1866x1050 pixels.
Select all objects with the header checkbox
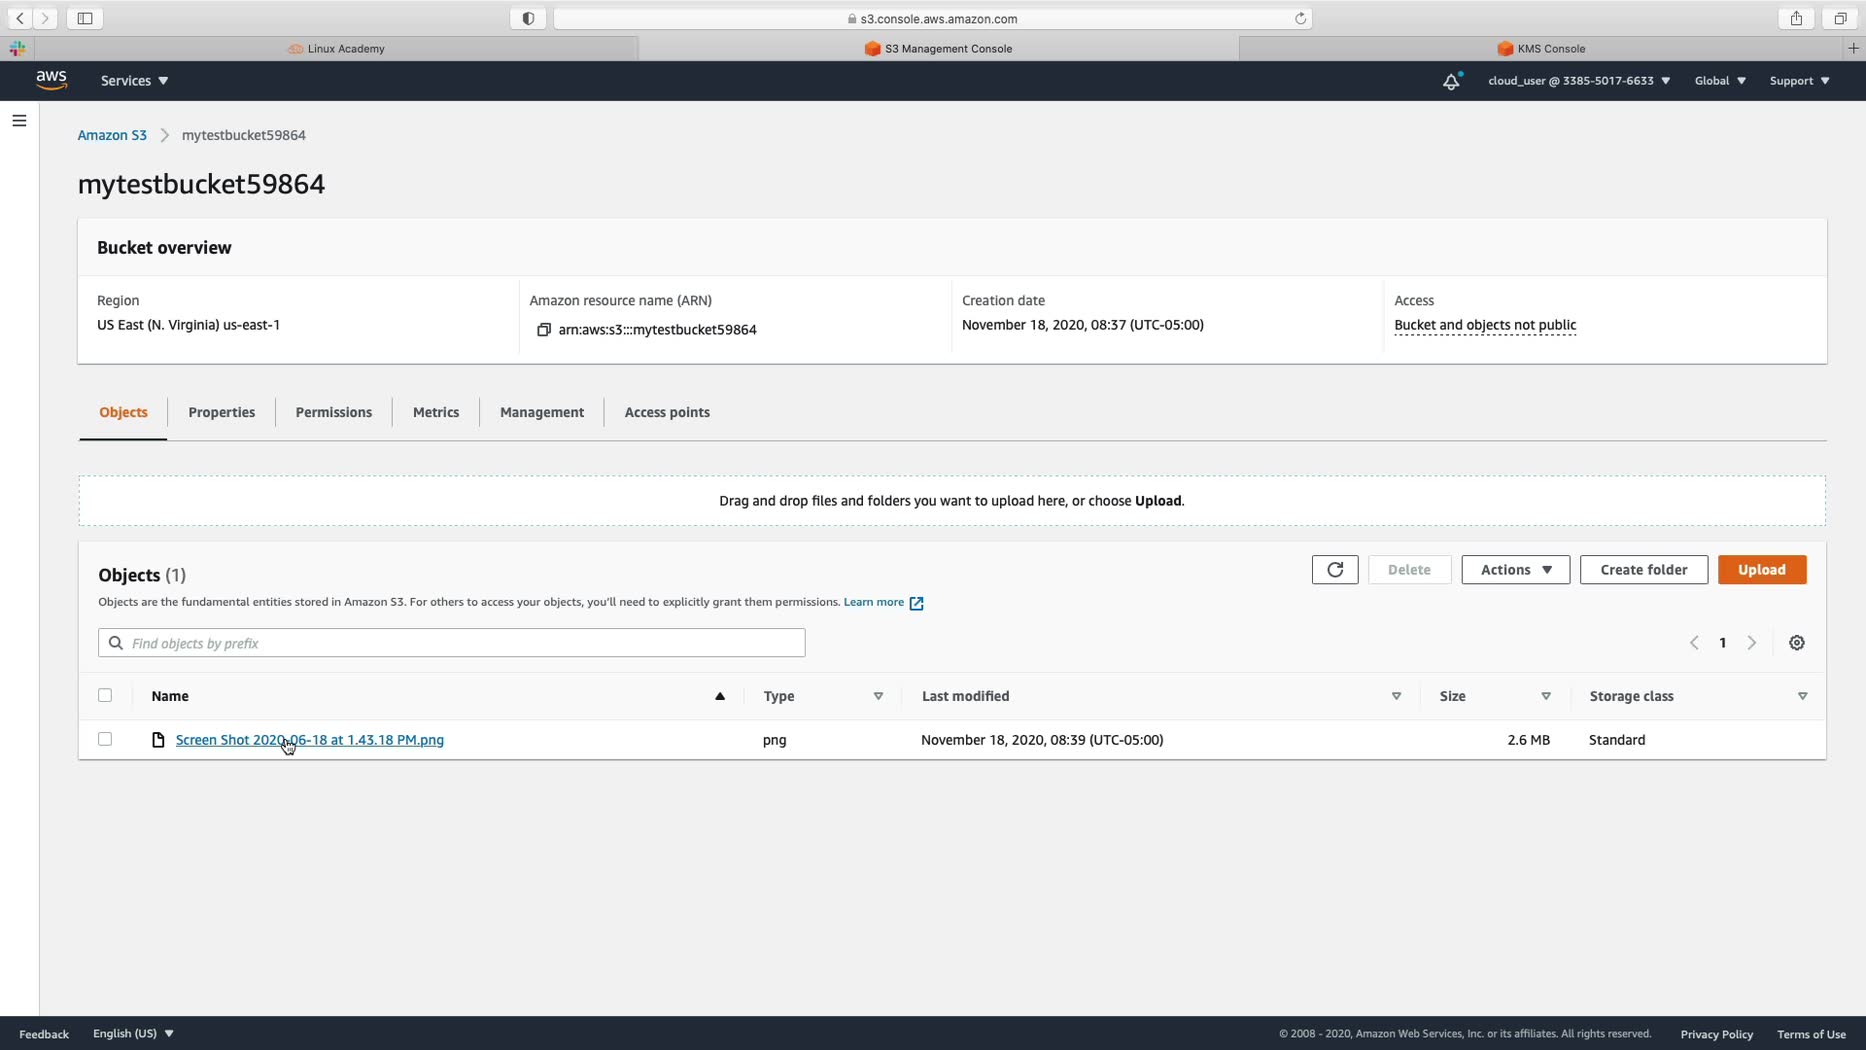(105, 695)
